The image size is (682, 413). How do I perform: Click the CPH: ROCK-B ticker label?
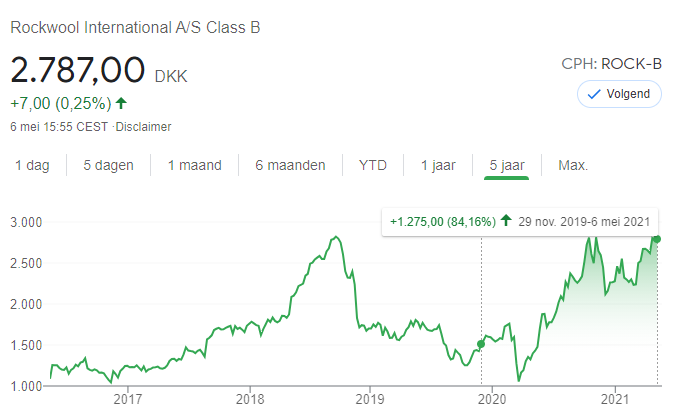pyautogui.click(x=611, y=64)
